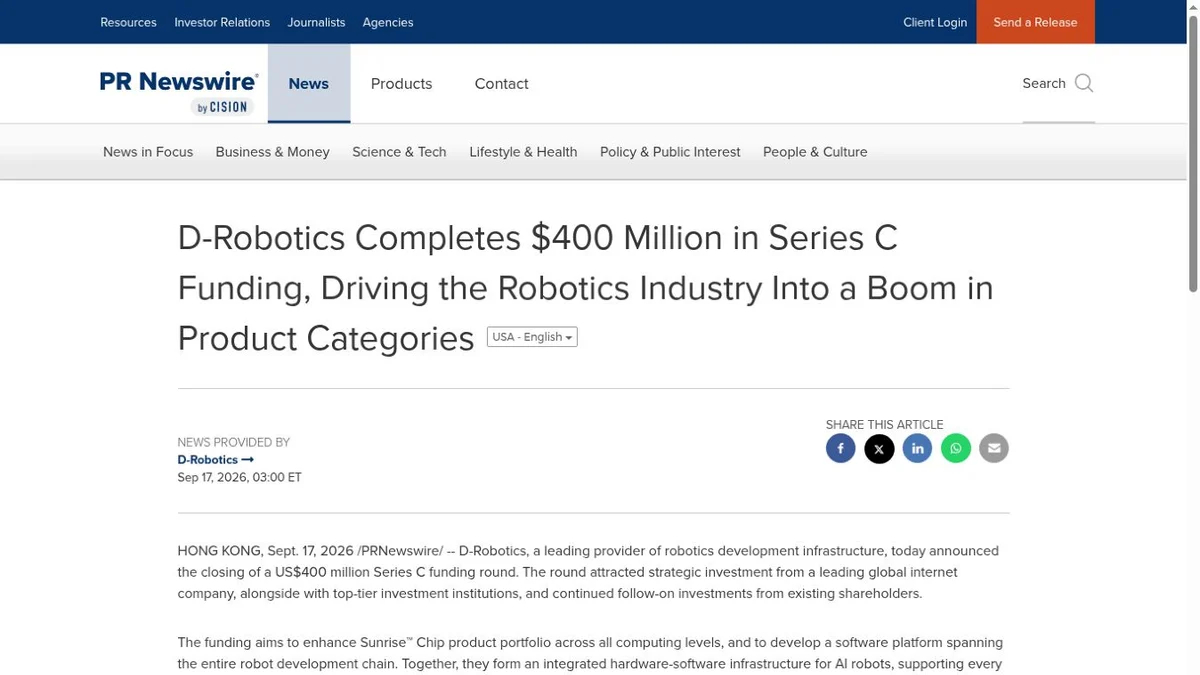1200x675 pixels.
Task: Open the Client Login link
Action: pos(935,22)
